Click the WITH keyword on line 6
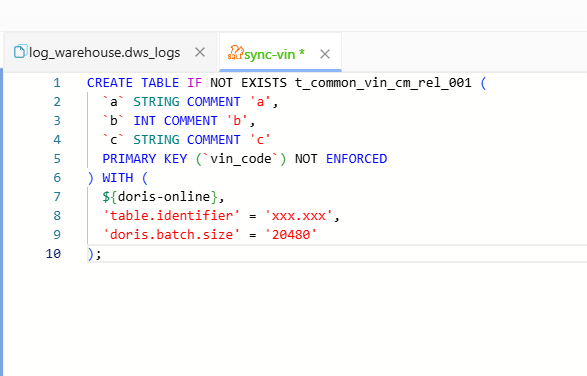 118,178
